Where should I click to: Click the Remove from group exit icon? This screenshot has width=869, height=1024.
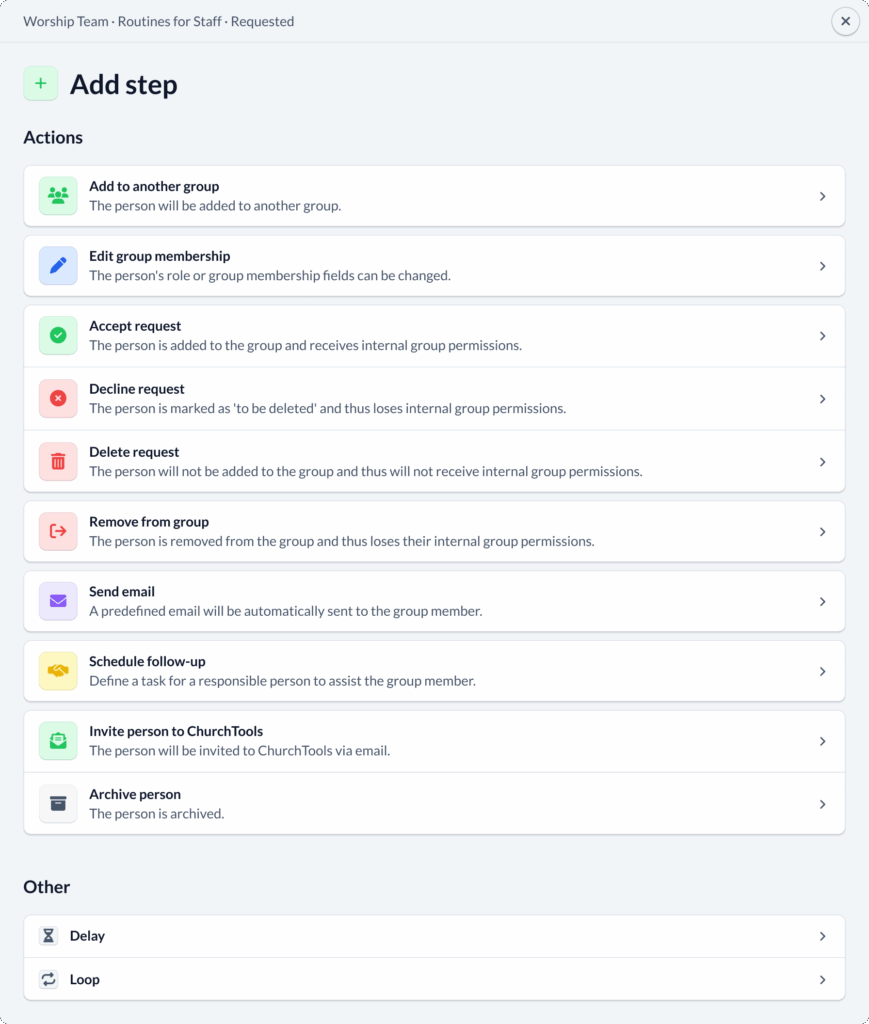[58, 532]
